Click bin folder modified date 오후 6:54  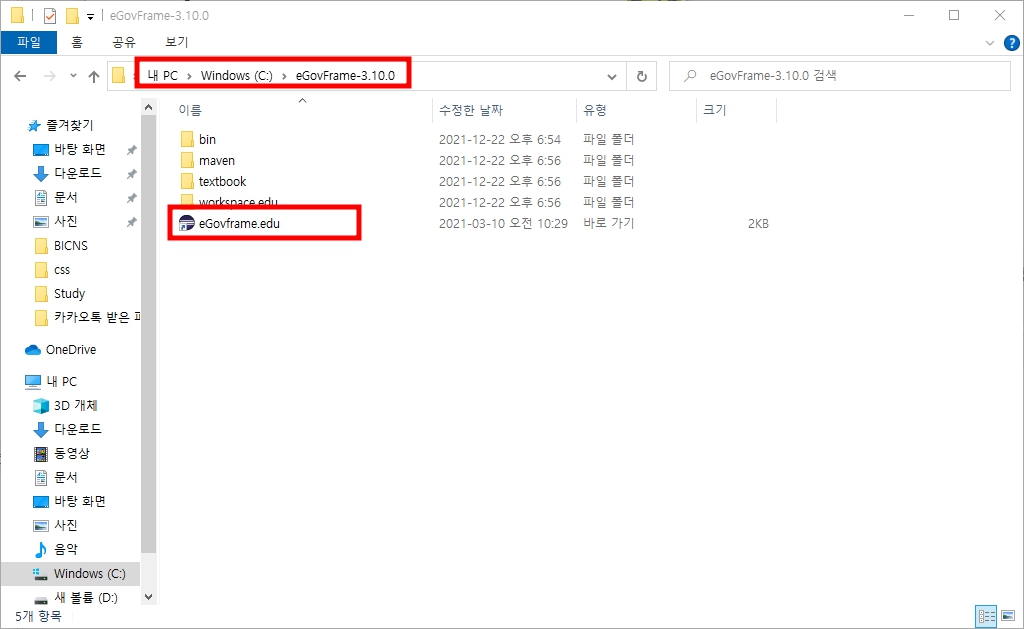500,139
